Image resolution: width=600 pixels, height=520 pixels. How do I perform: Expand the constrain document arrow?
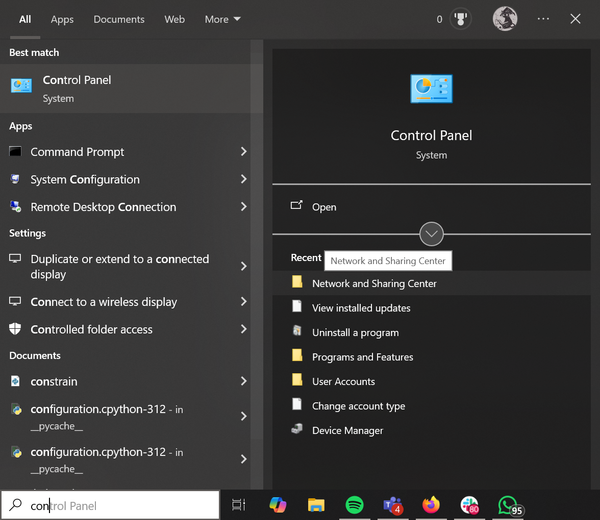pyautogui.click(x=243, y=381)
